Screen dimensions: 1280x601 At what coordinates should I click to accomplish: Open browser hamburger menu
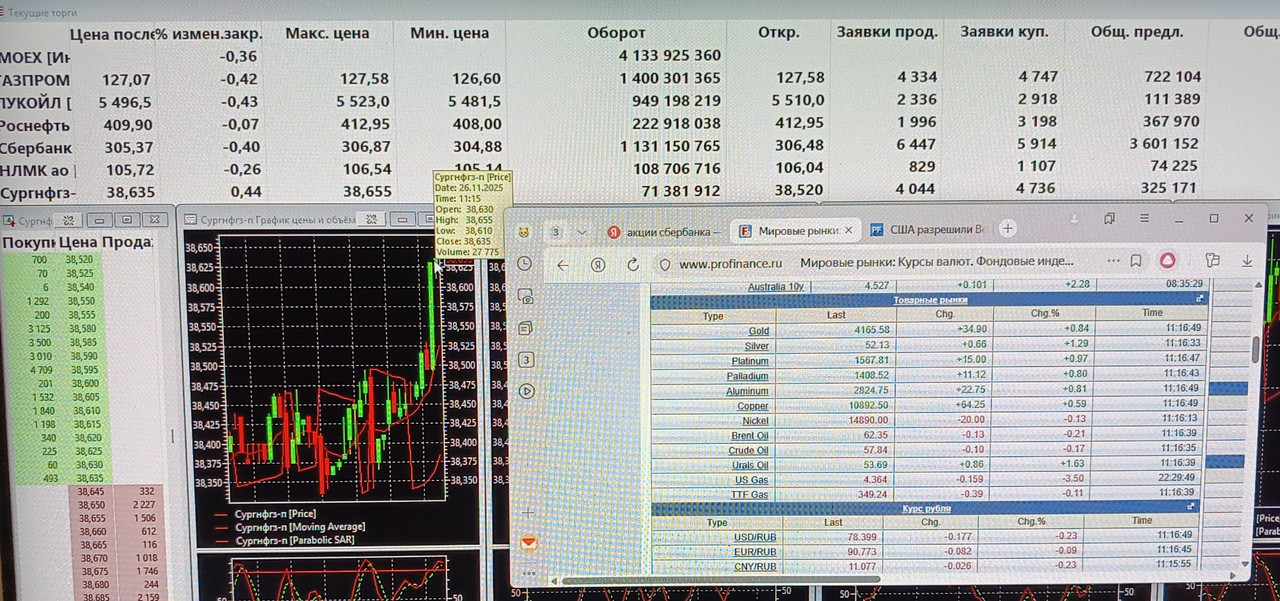1143,218
